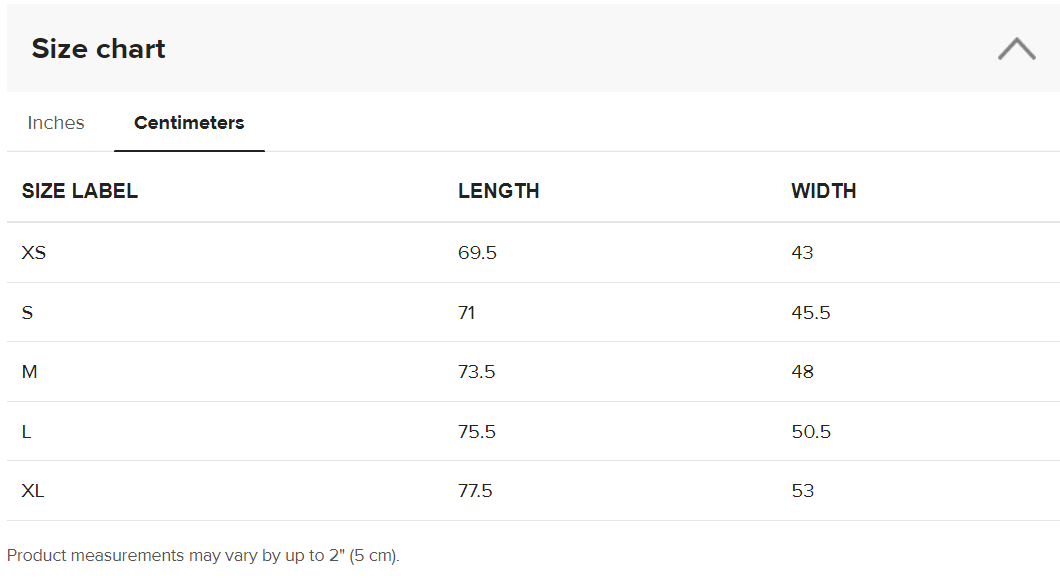Screen dimensions: 1060x578
Task: Click the WIDTH column header
Action: pyautogui.click(x=824, y=191)
